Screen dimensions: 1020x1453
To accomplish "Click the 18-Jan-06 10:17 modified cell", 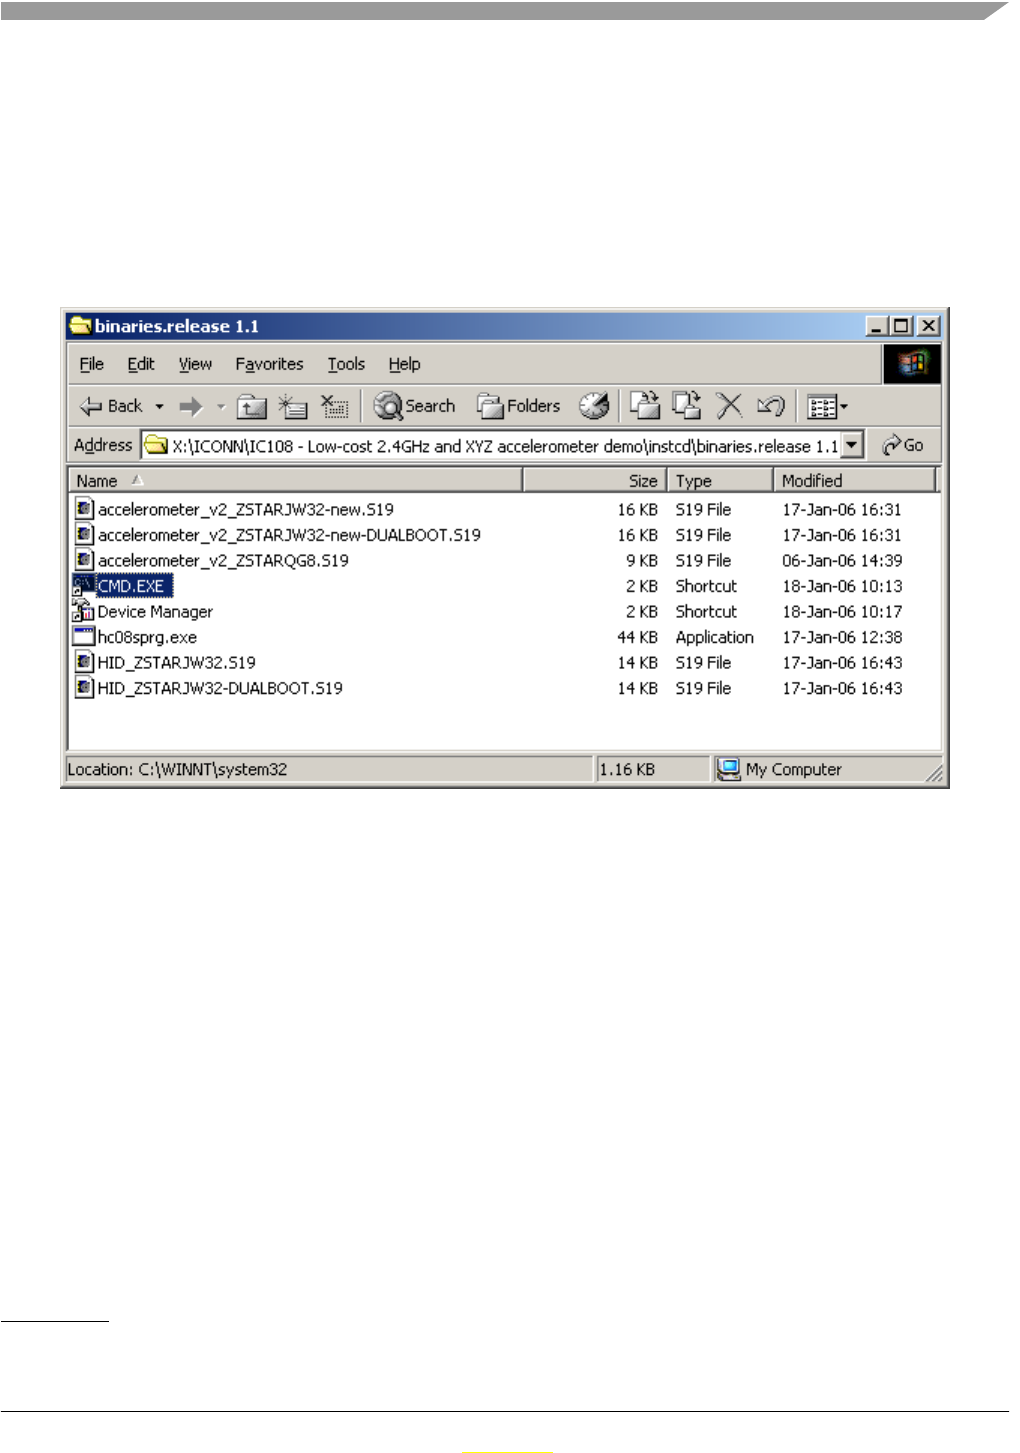I will pyautogui.click(x=842, y=612).
